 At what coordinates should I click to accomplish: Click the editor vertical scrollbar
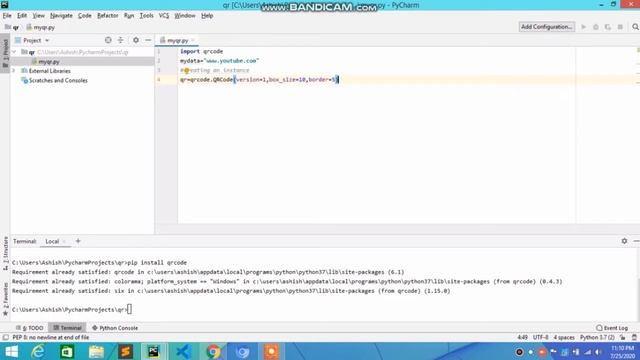pos(638,135)
